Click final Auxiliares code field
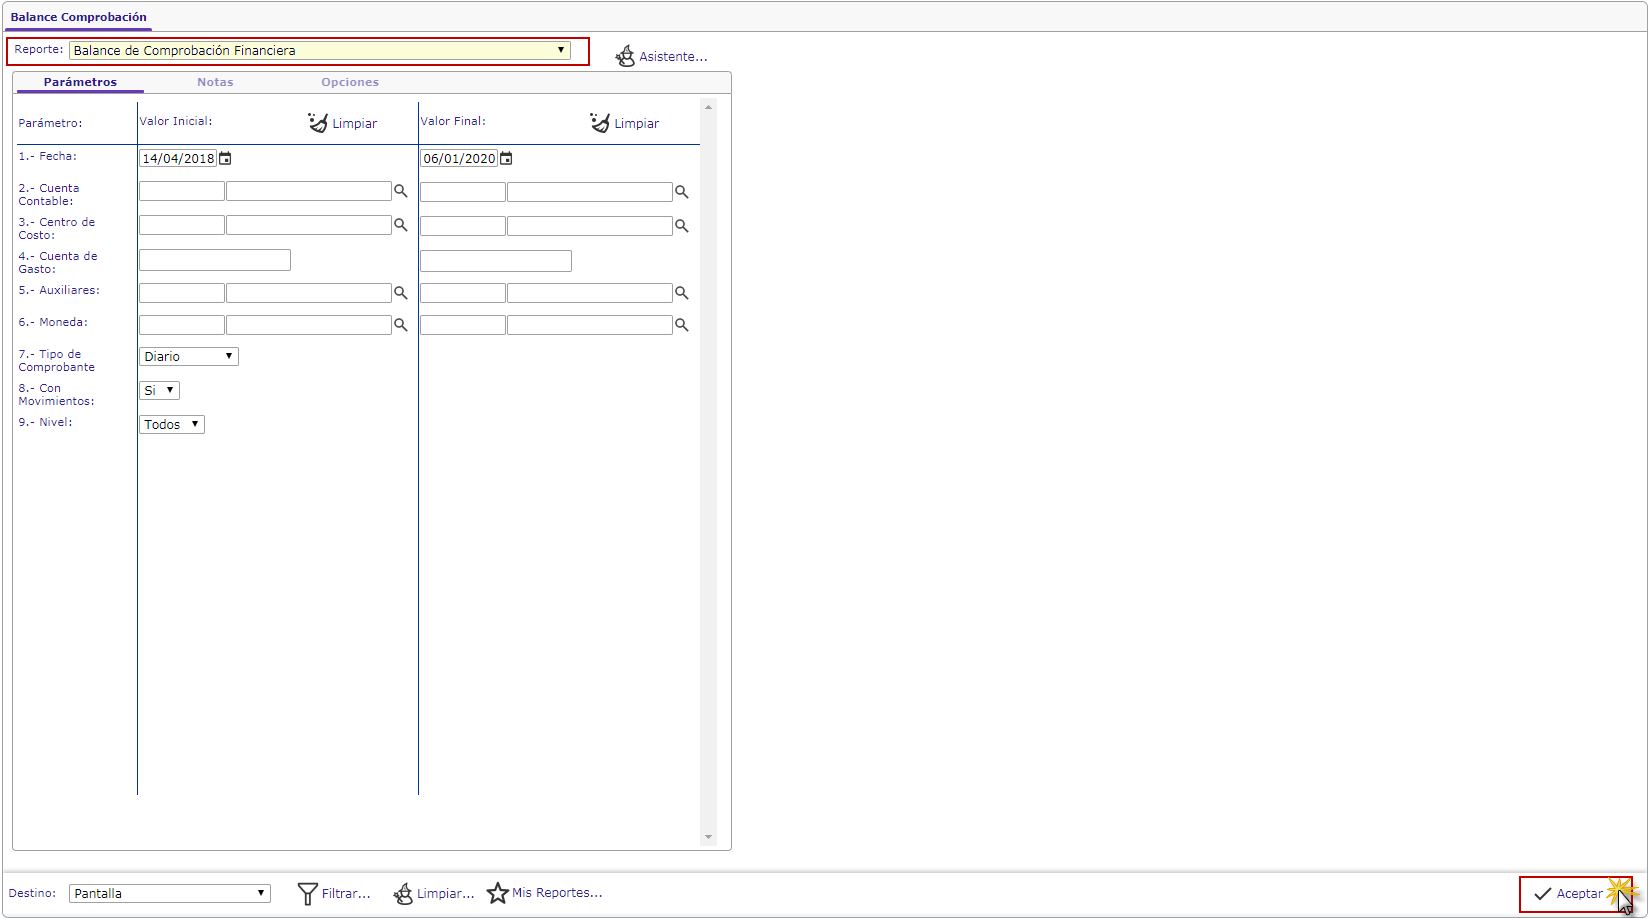This screenshot has height=918, width=1648. pyautogui.click(x=463, y=293)
